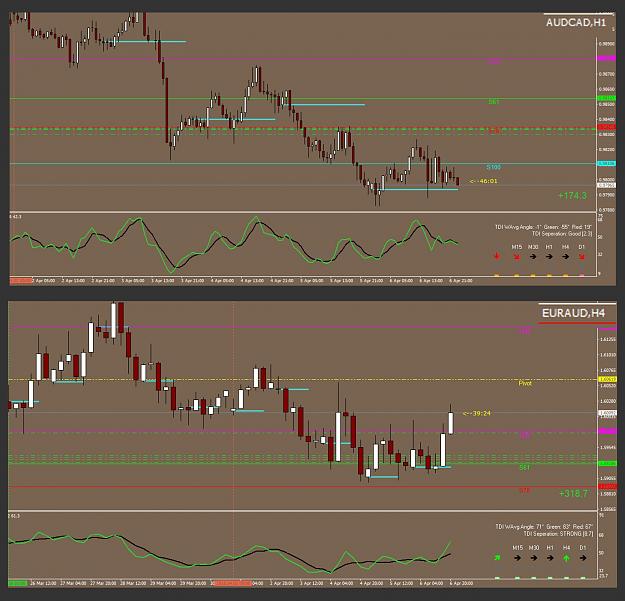Click the black M15 trend arrow in EURAUD chart
The width and height of the screenshot is (625, 601).
(x=517, y=558)
